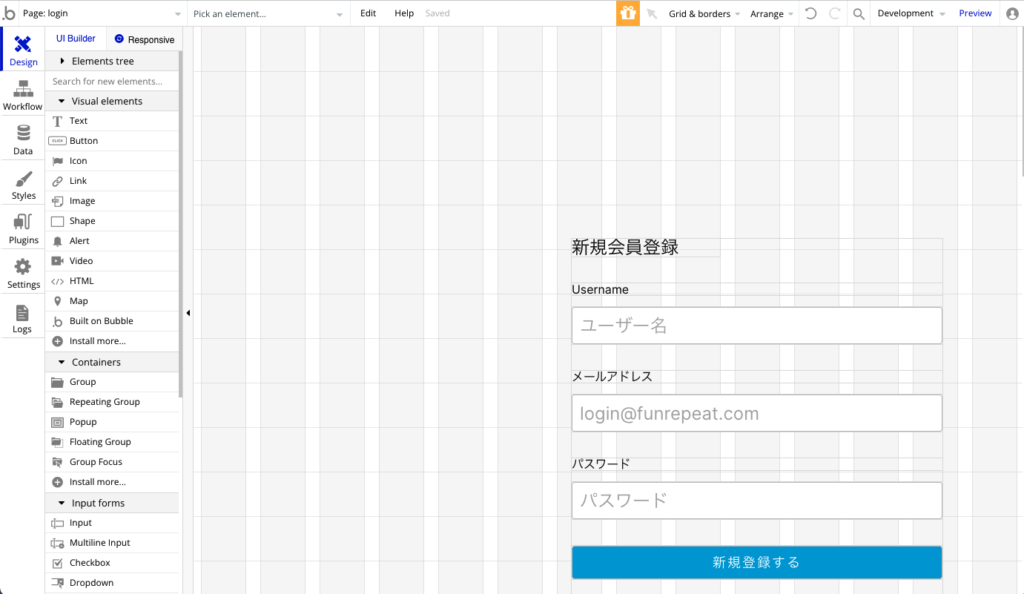Collapse the Input forms section
This screenshot has width=1024, height=594.
point(112,503)
